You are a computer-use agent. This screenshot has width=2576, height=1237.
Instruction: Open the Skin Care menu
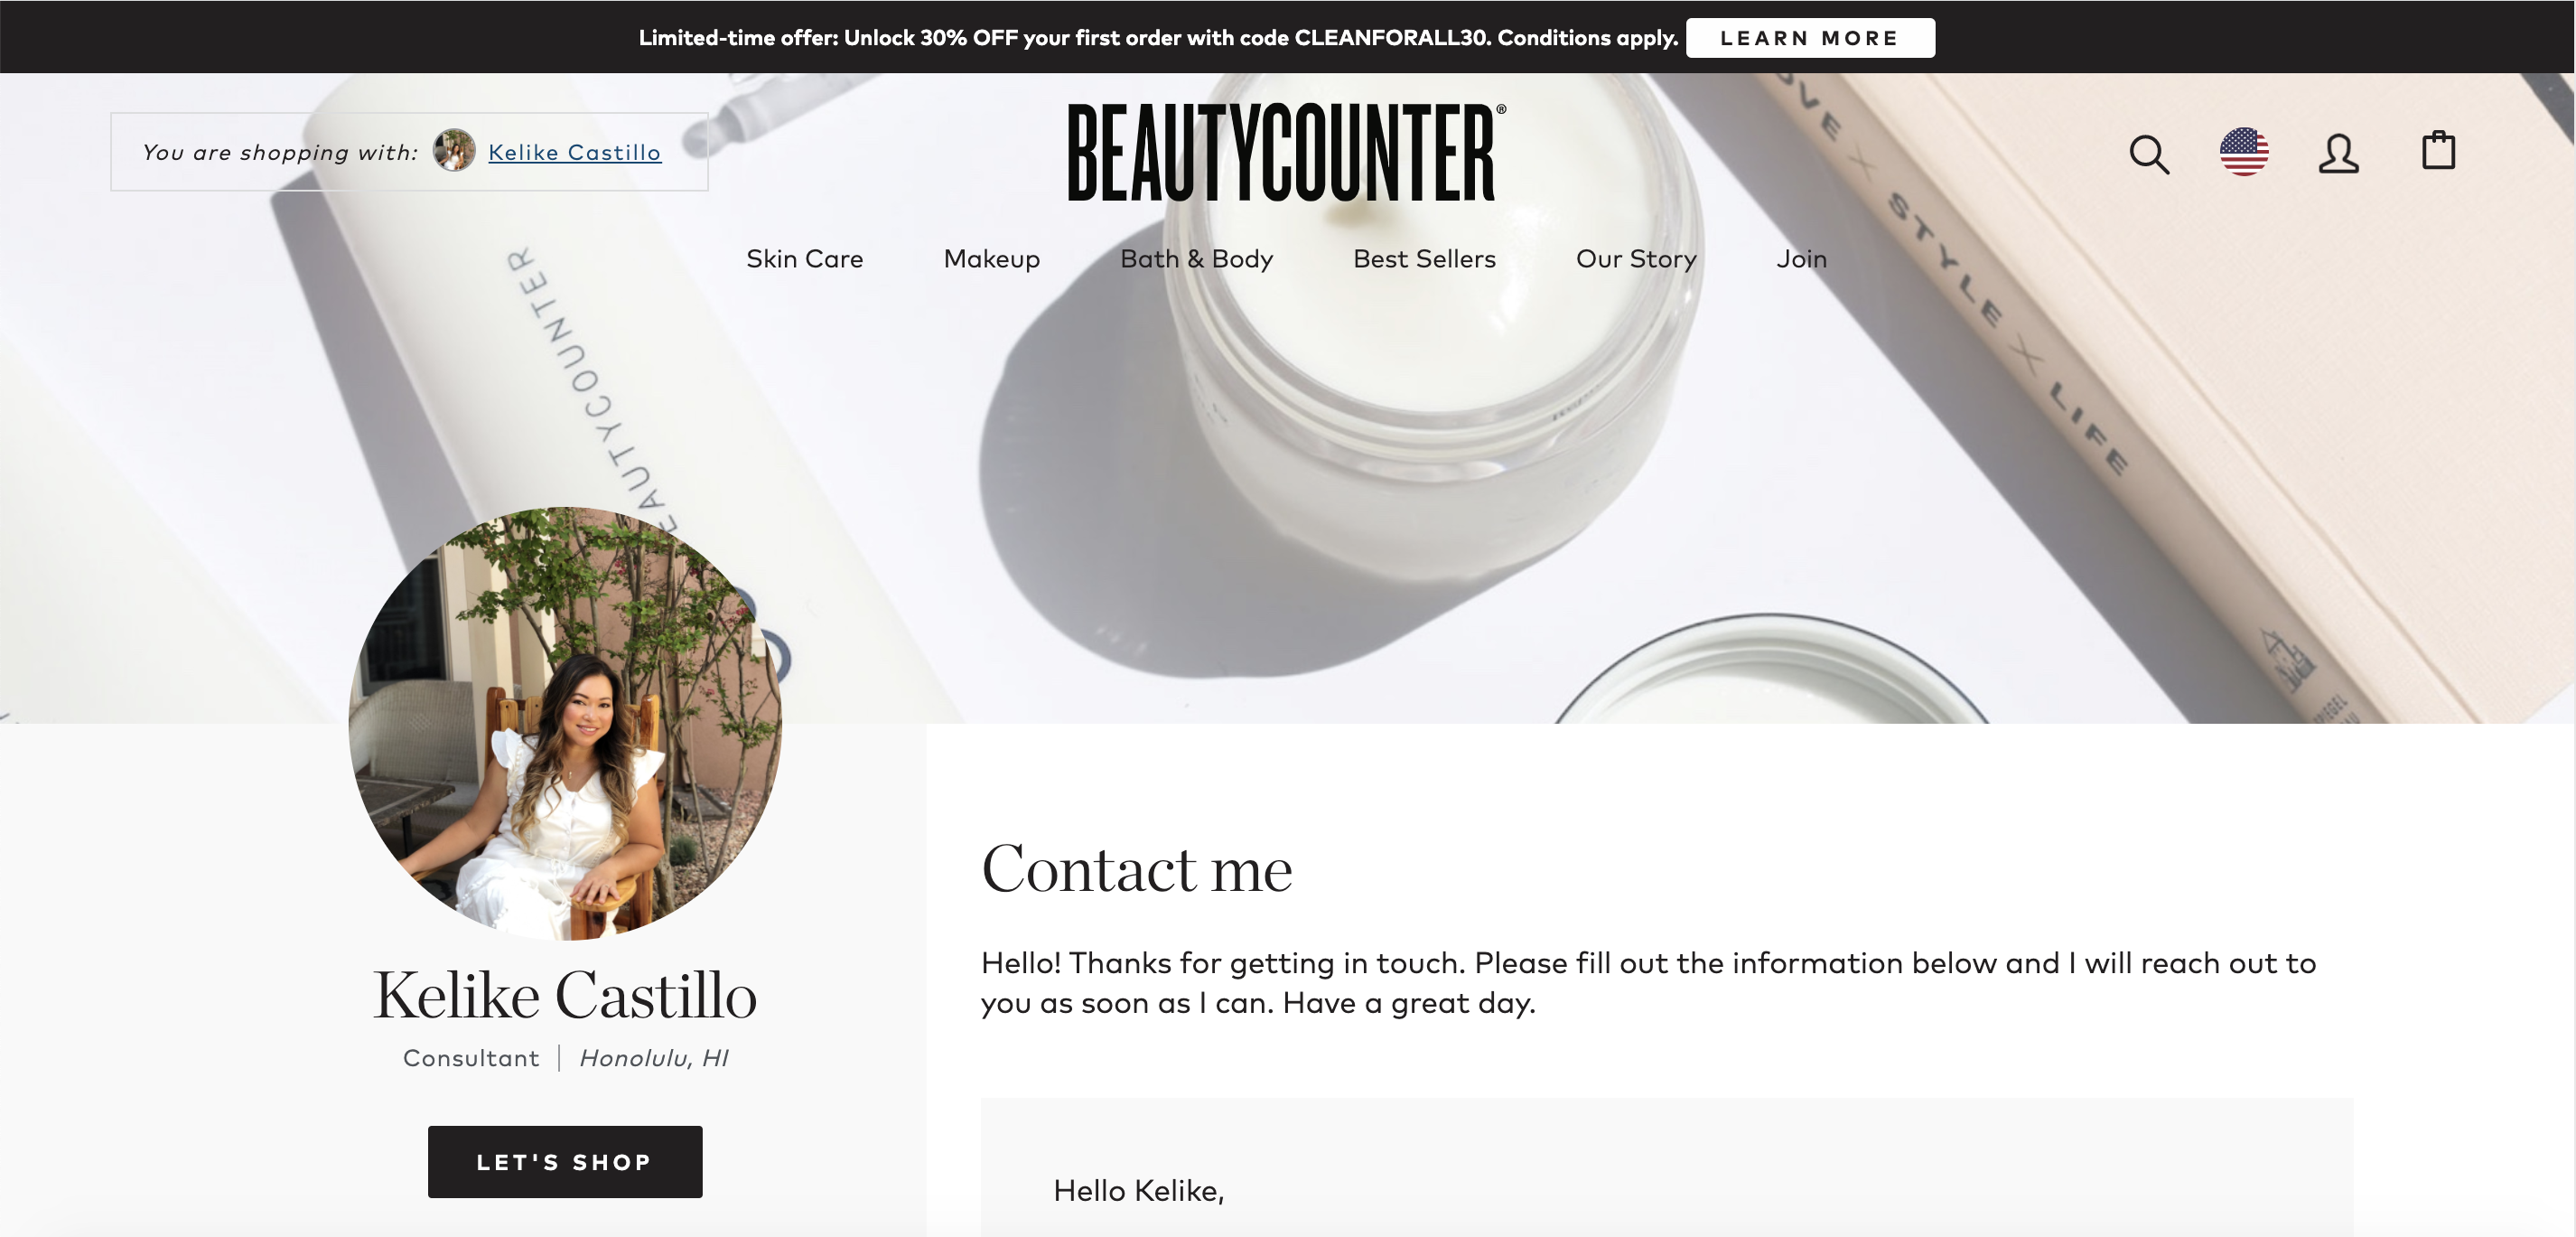click(804, 259)
